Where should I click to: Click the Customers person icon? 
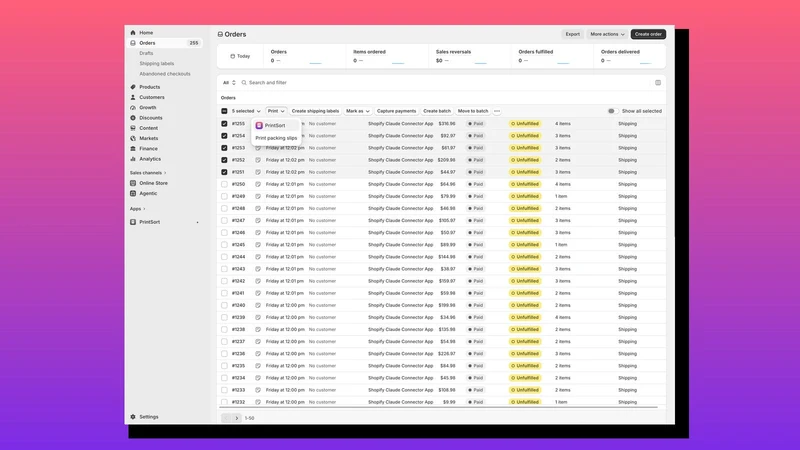(133, 97)
